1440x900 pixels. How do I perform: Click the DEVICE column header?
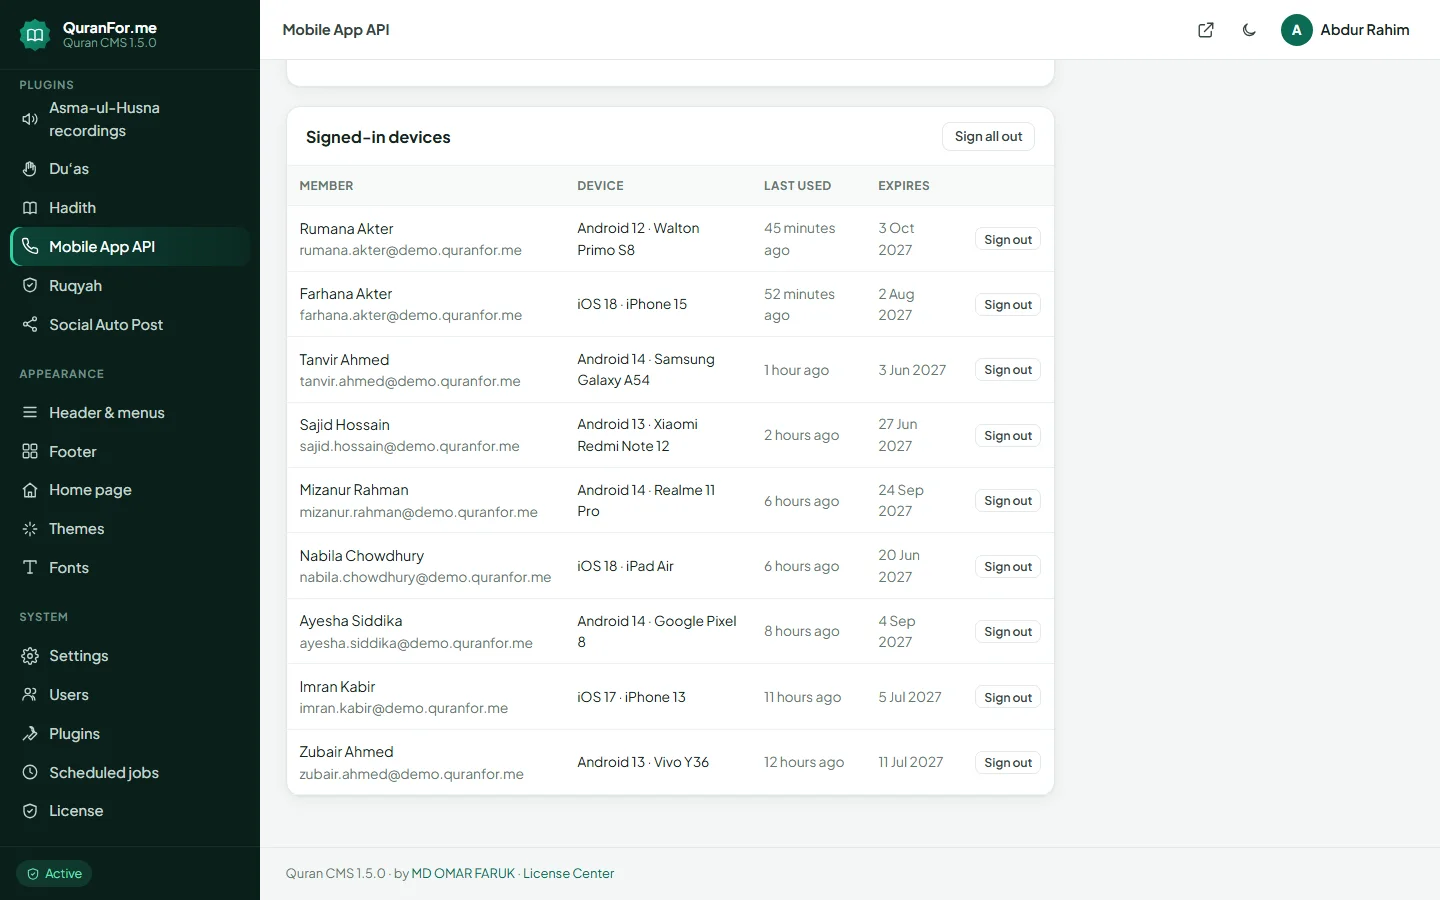pos(600,186)
